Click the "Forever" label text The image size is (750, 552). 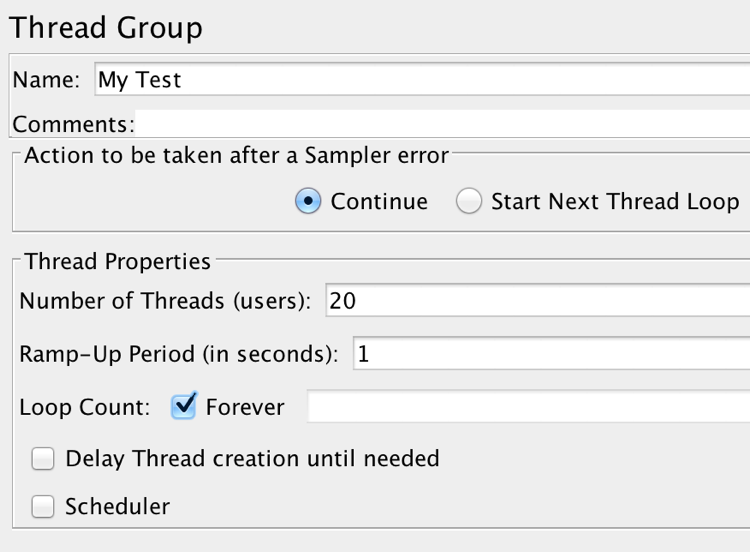click(245, 407)
